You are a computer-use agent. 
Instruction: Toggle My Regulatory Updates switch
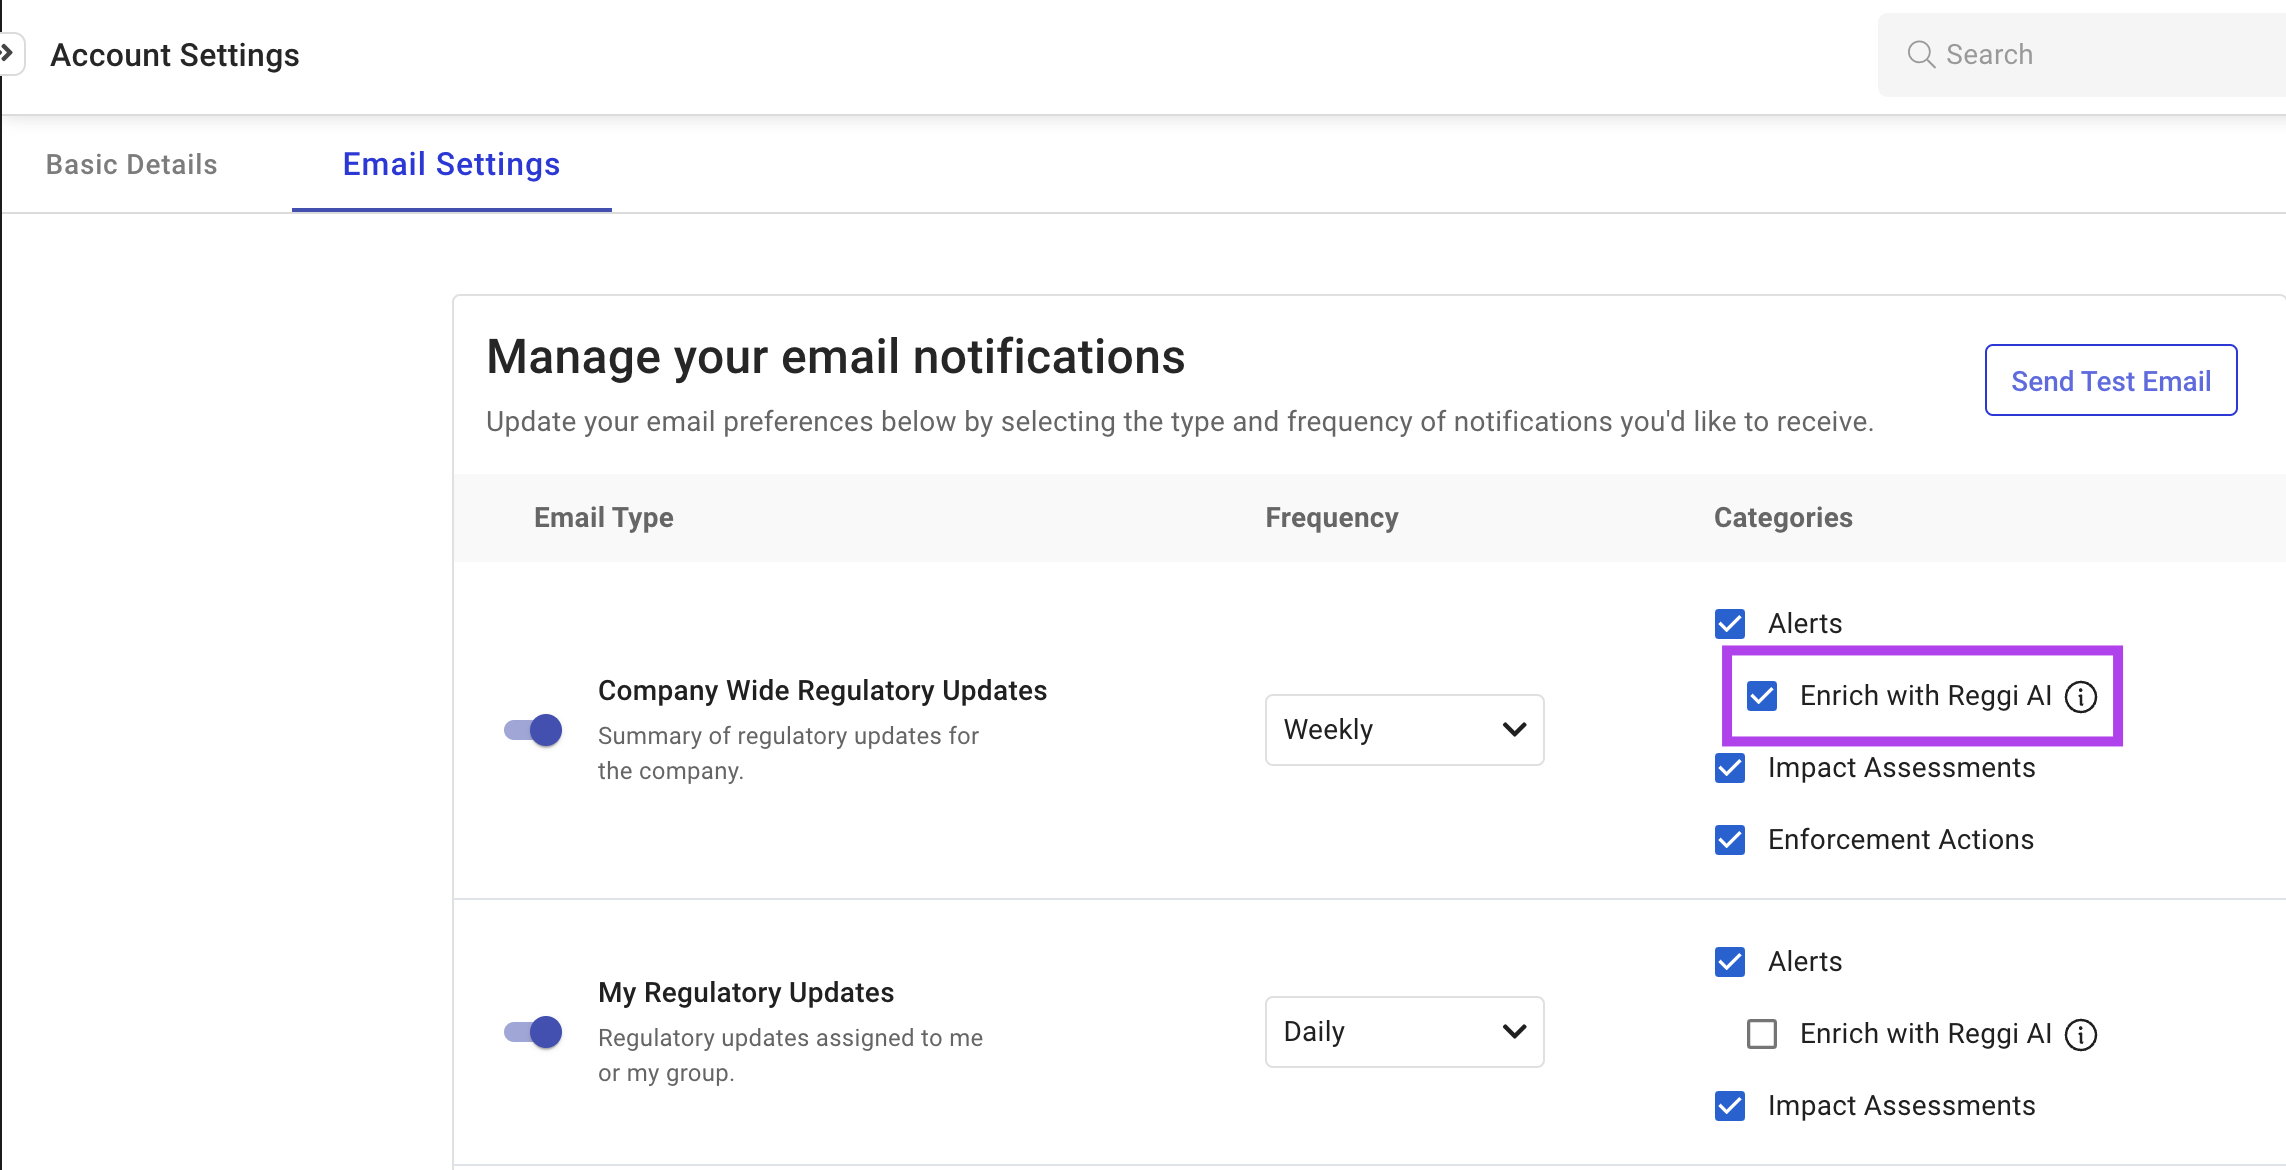tap(533, 1032)
